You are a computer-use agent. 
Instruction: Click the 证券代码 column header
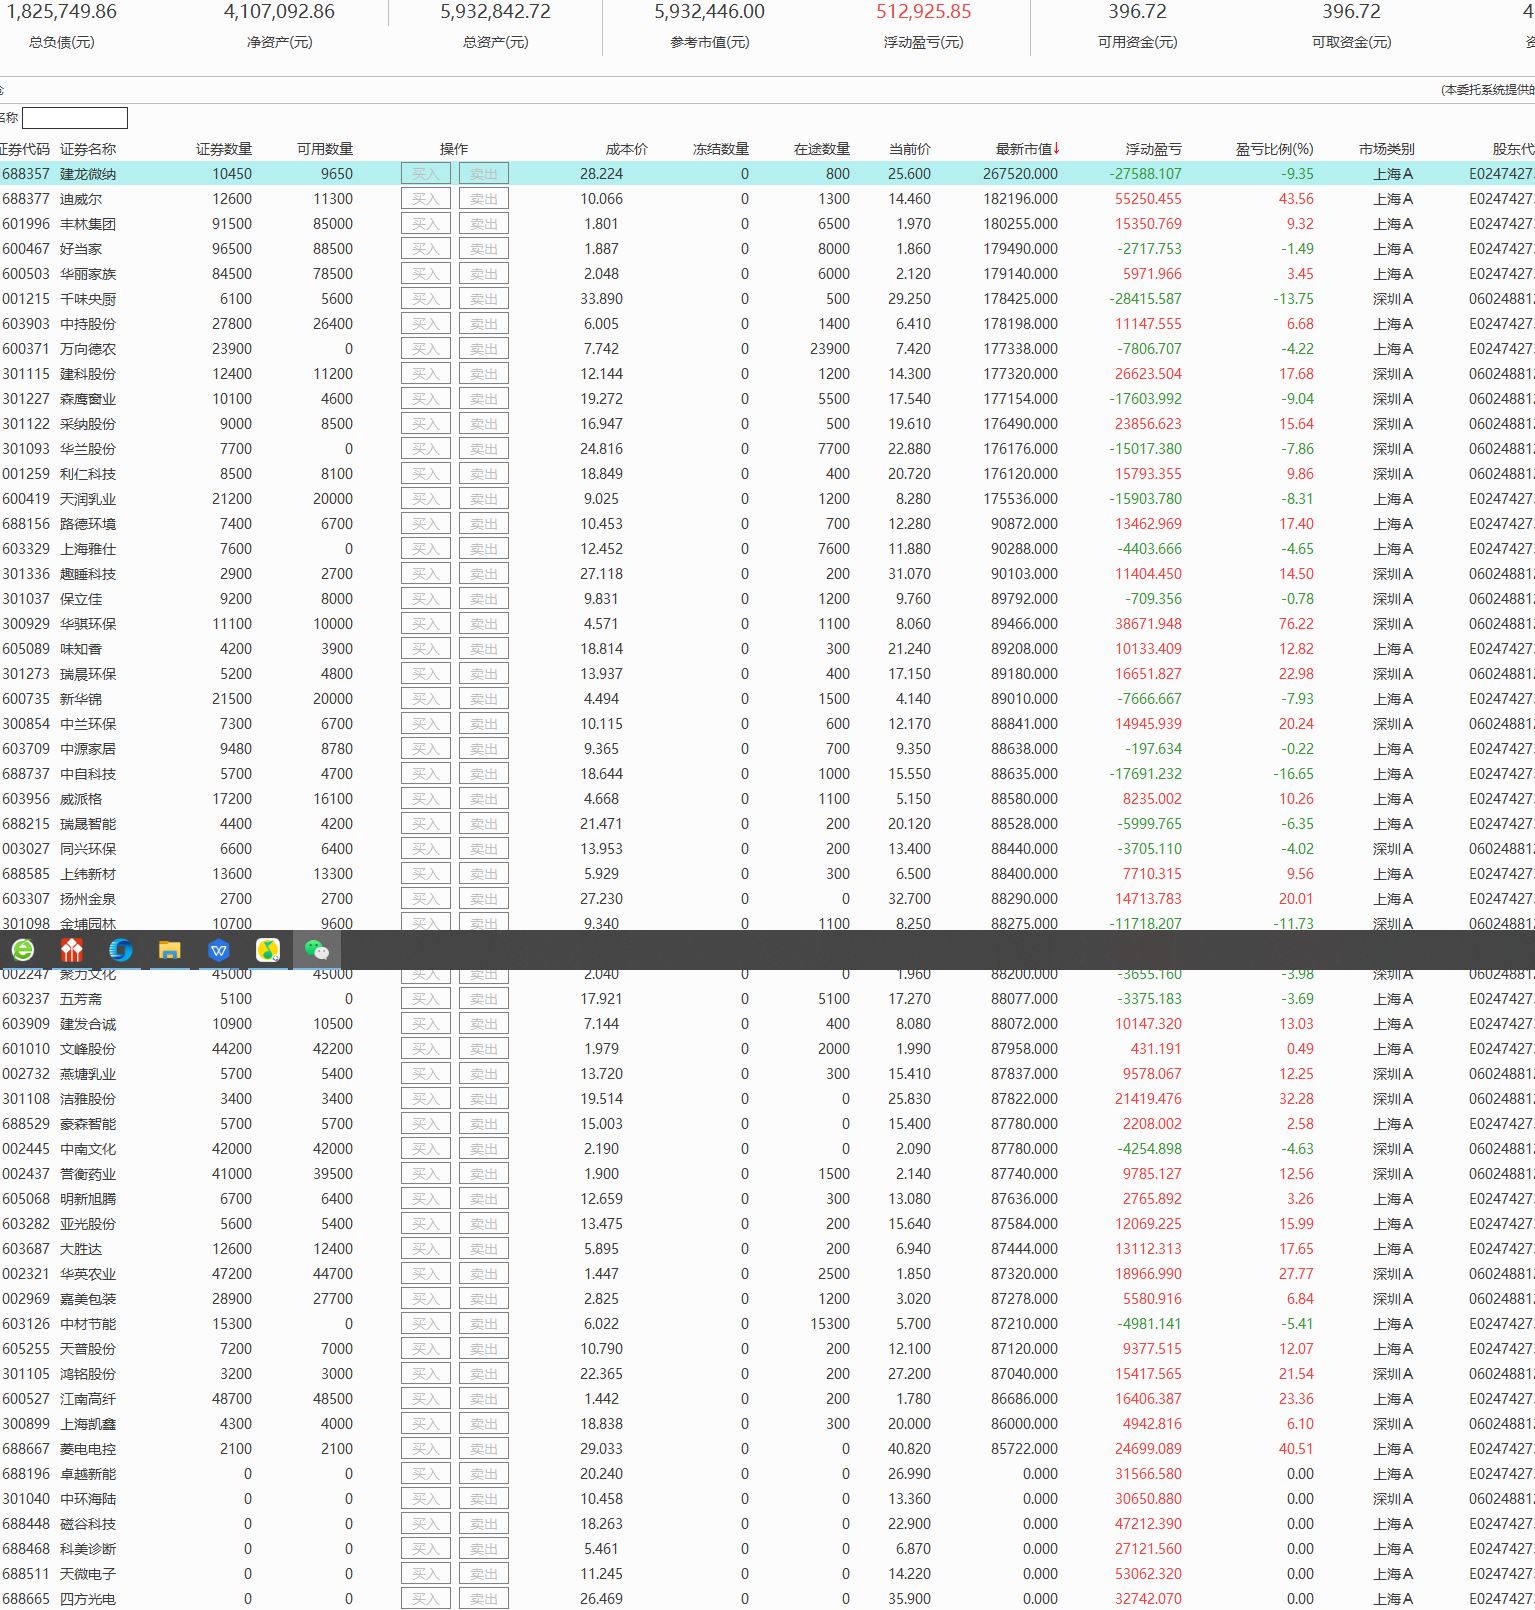24,149
